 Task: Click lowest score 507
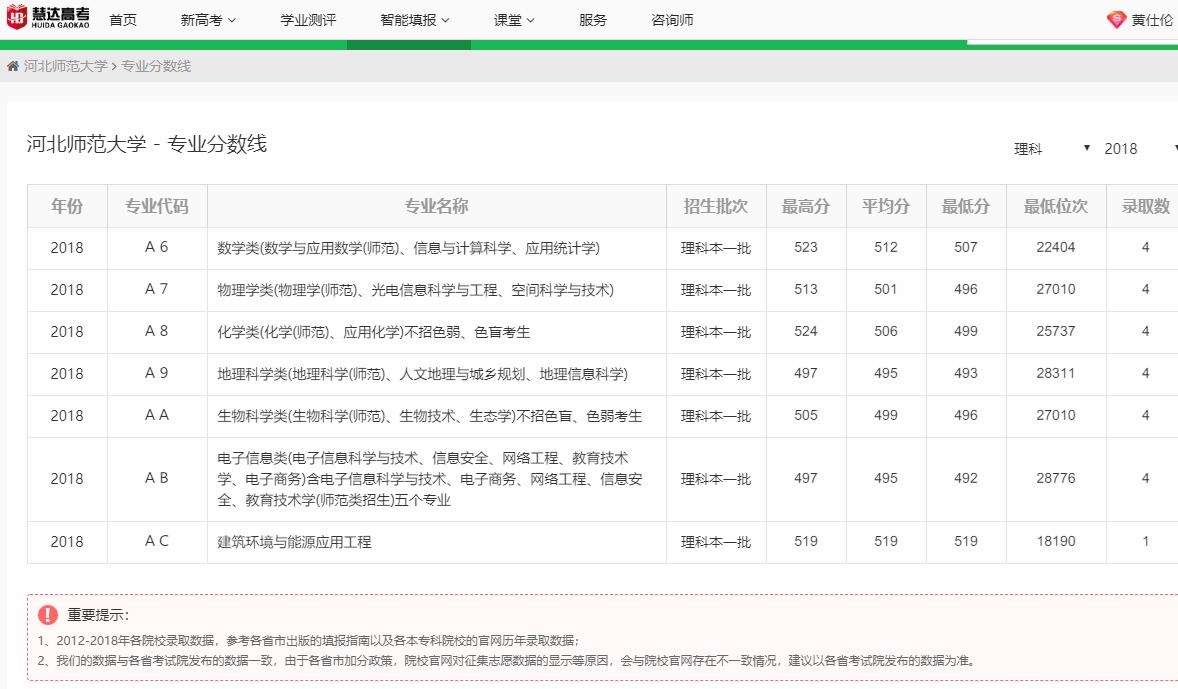[965, 247]
